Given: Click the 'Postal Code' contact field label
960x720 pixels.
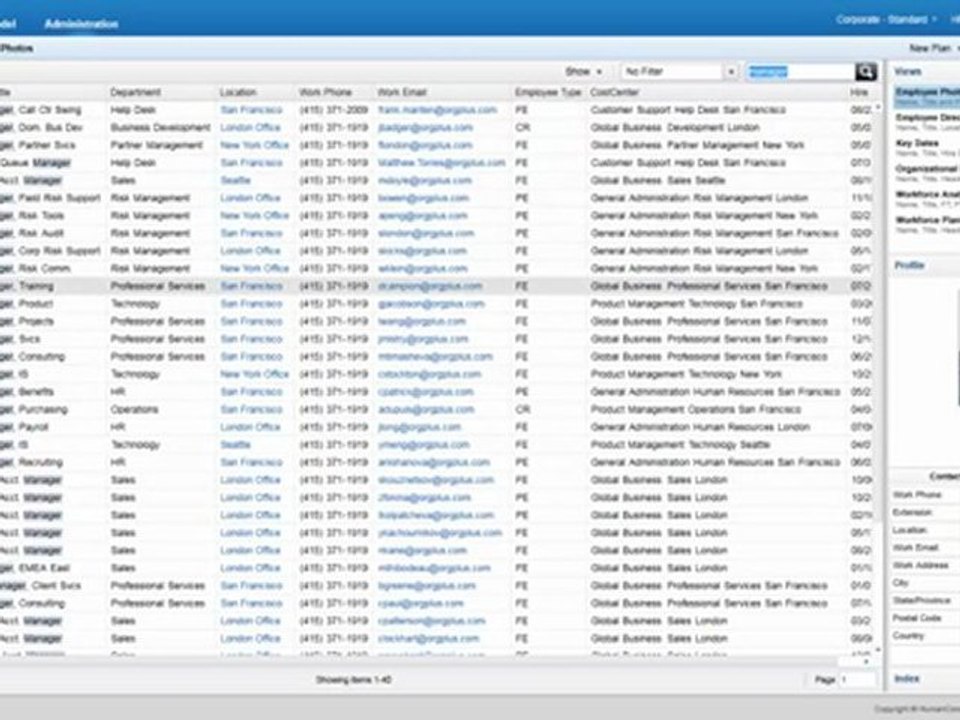Looking at the screenshot, I should point(916,618).
